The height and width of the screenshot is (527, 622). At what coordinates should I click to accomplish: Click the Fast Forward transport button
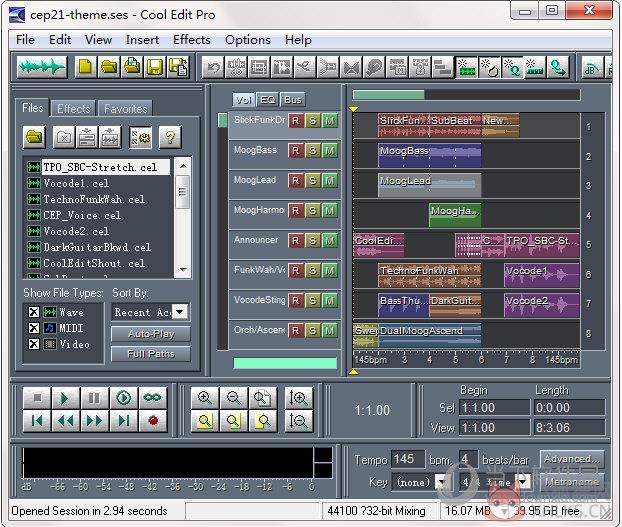(x=94, y=420)
